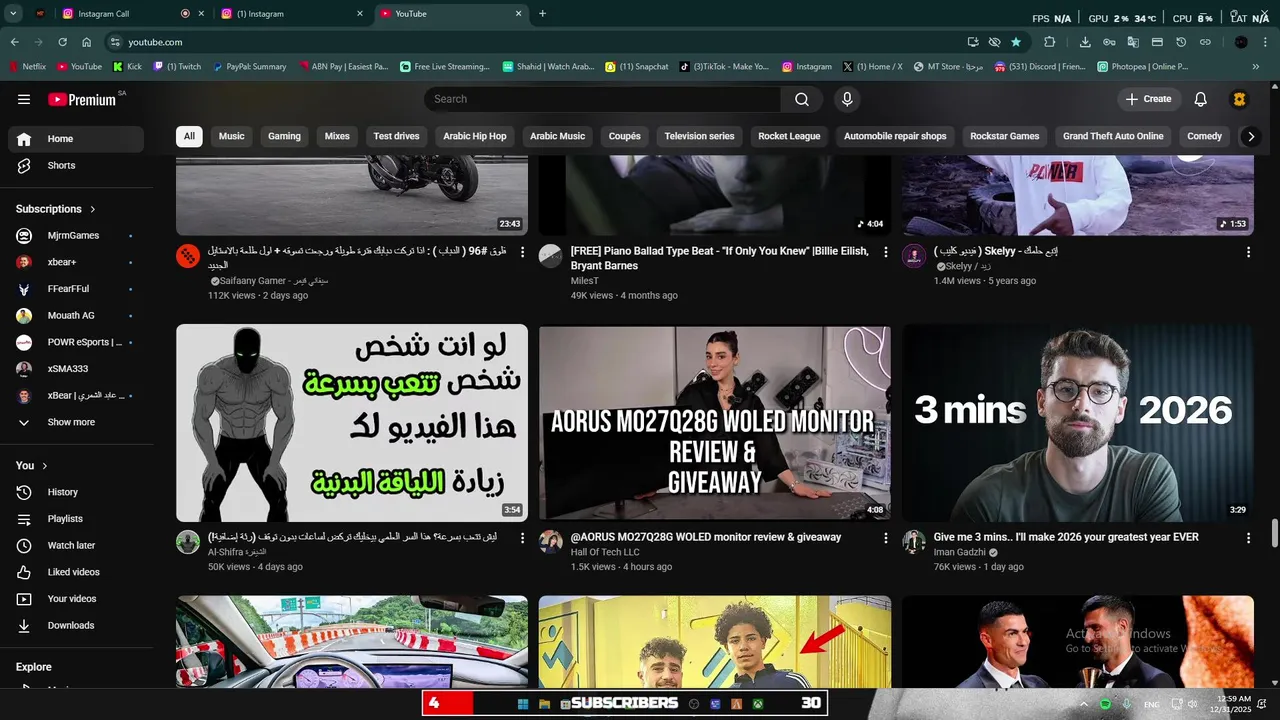Open More options for Skelyy video
Screen dimensions: 1280x720
click(x=1248, y=252)
